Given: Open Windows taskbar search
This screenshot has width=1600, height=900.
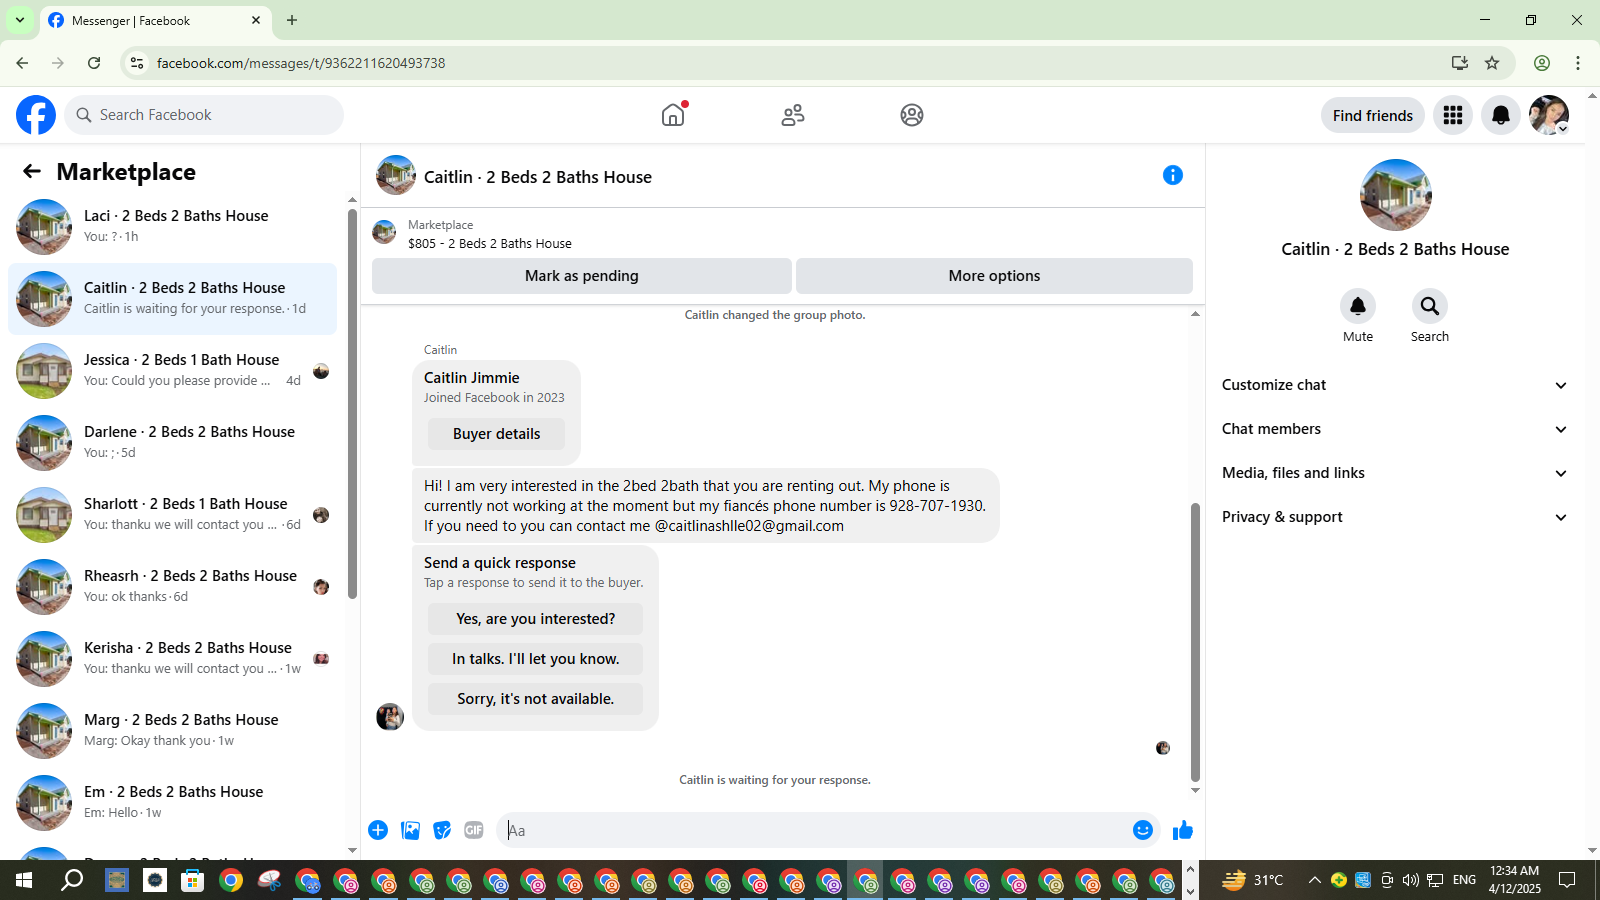Looking at the screenshot, I should click(x=72, y=880).
